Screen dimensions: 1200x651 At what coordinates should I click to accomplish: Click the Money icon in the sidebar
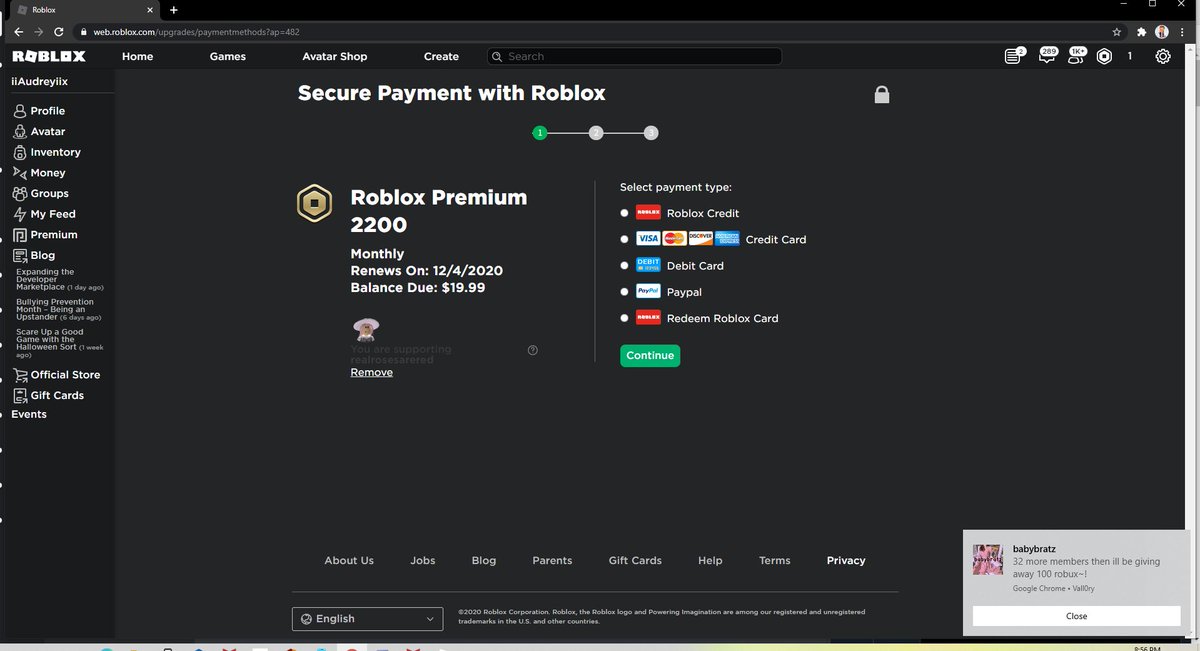pyautogui.click(x=20, y=173)
